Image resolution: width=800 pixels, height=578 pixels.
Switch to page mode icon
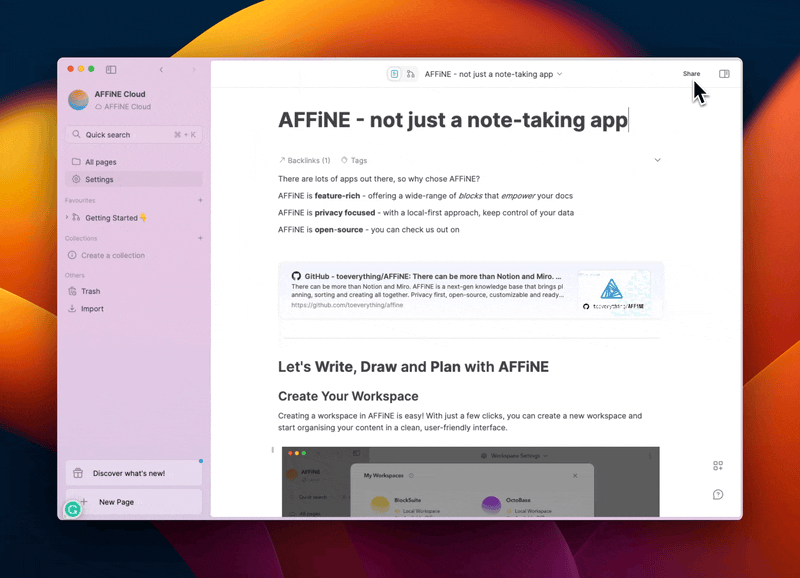(x=394, y=74)
